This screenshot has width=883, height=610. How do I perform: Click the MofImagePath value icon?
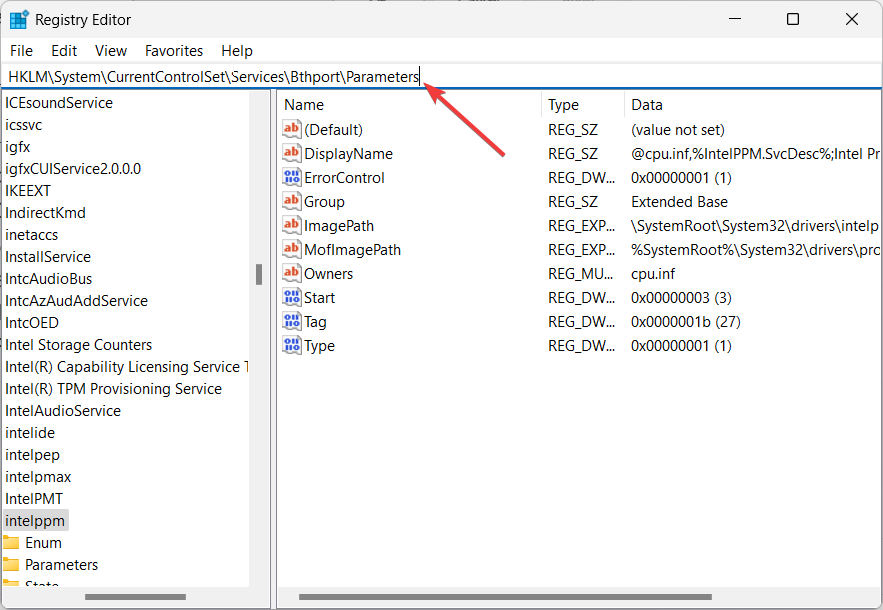pos(291,249)
